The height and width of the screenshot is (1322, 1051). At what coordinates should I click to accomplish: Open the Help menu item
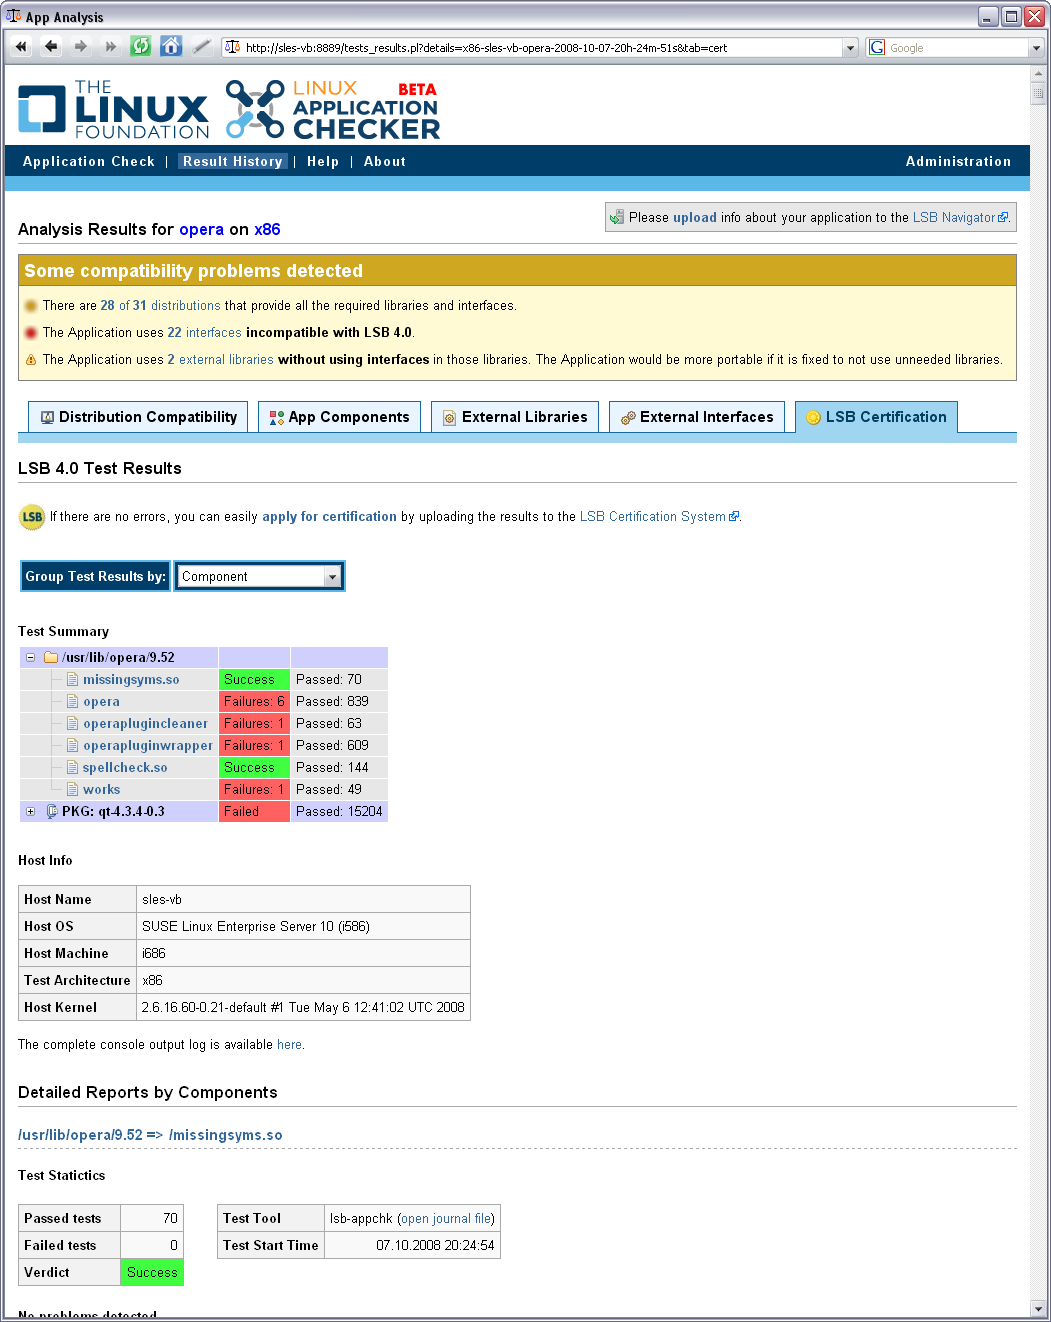pyautogui.click(x=323, y=161)
